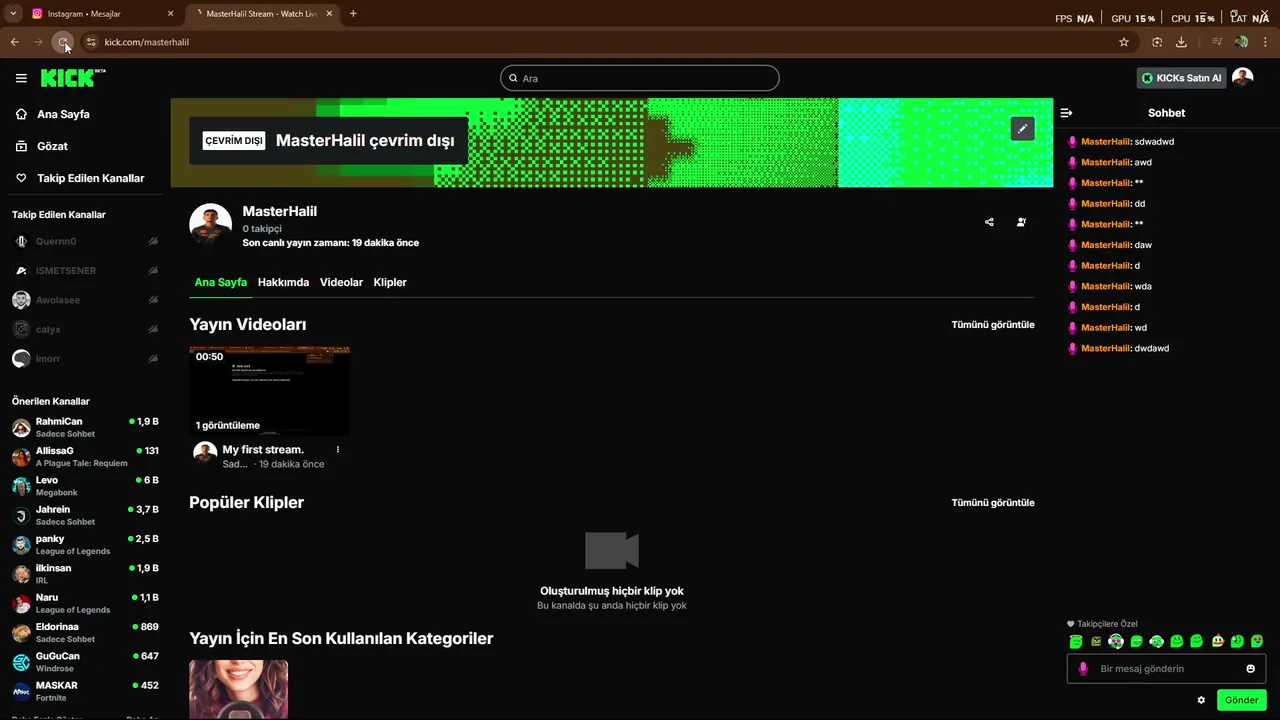Viewport: 1280px width, 720px height.
Task: Open followed channel calyx
Action: (x=84, y=329)
